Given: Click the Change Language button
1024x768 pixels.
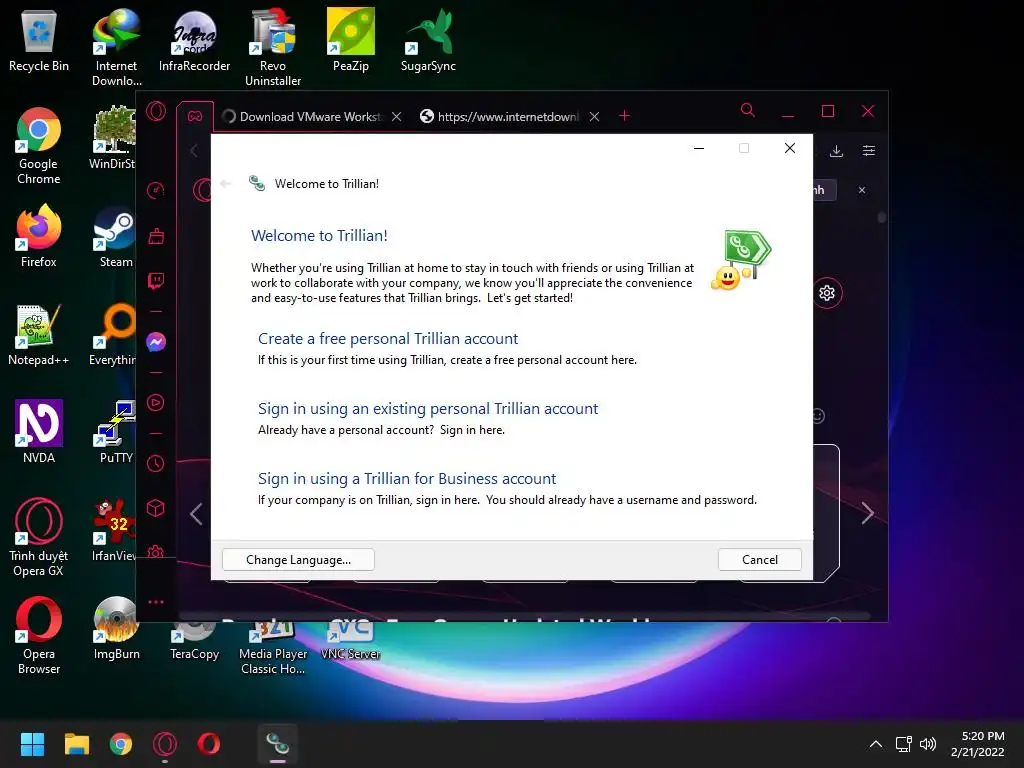Looking at the screenshot, I should point(298,560).
